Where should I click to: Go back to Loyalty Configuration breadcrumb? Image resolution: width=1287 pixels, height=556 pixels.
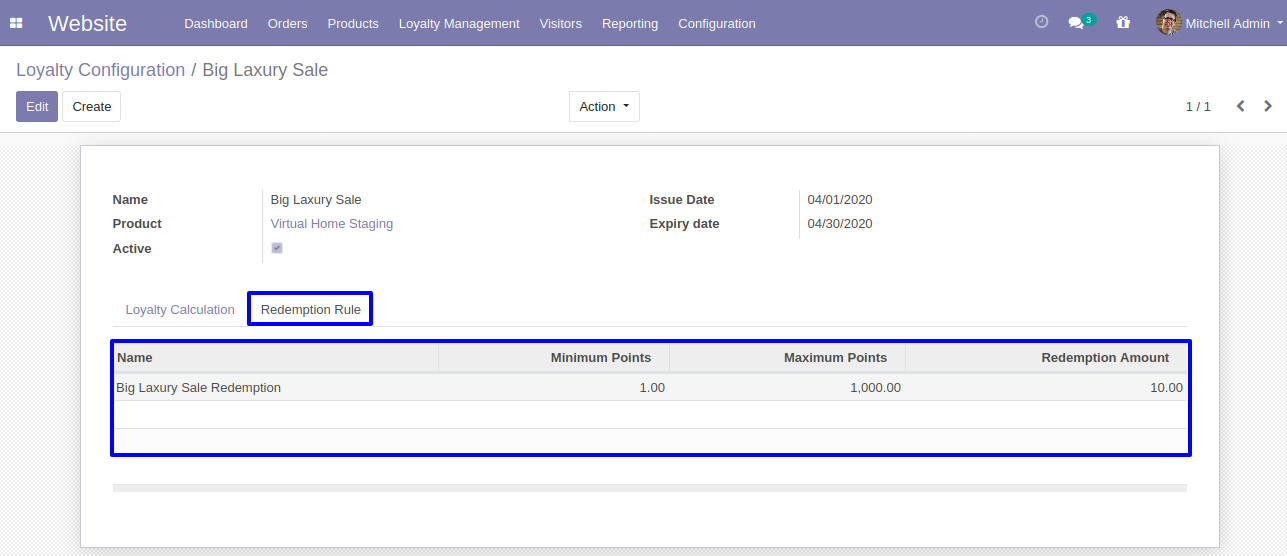coord(100,70)
